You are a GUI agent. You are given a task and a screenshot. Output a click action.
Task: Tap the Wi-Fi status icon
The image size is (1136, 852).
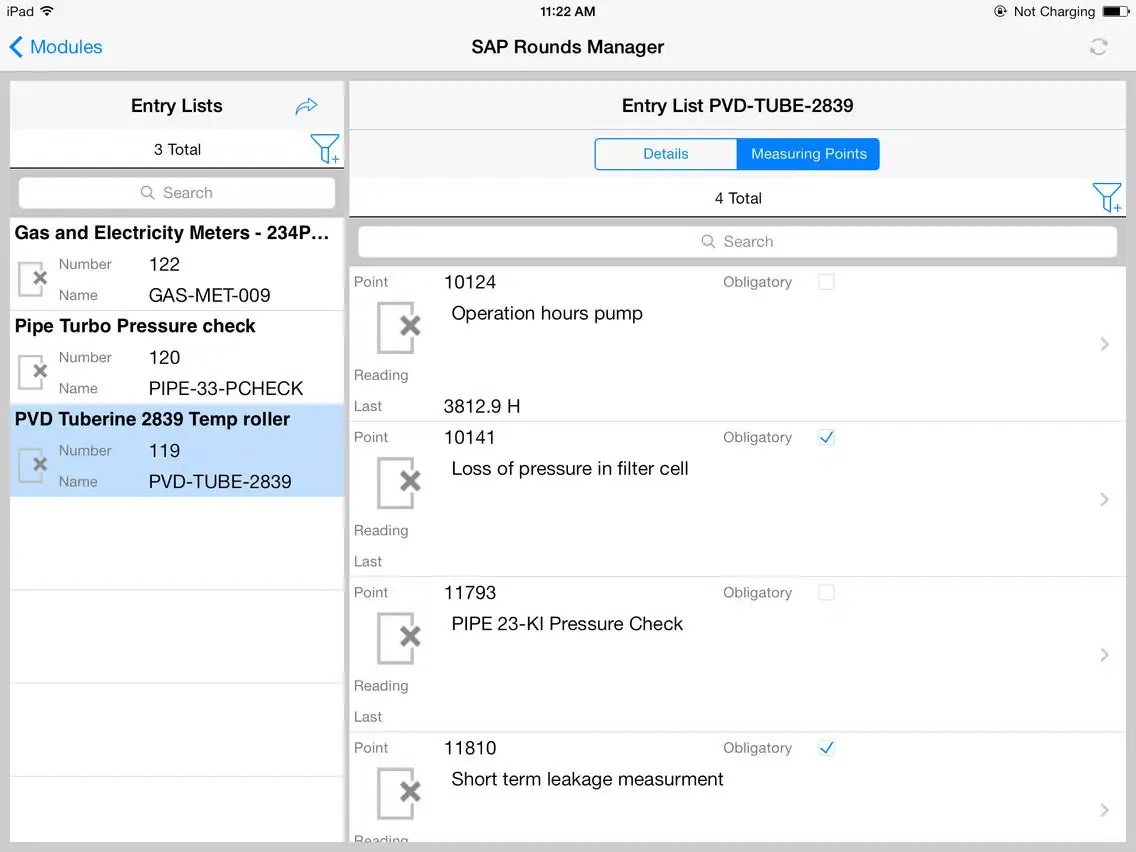coord(47,11)
